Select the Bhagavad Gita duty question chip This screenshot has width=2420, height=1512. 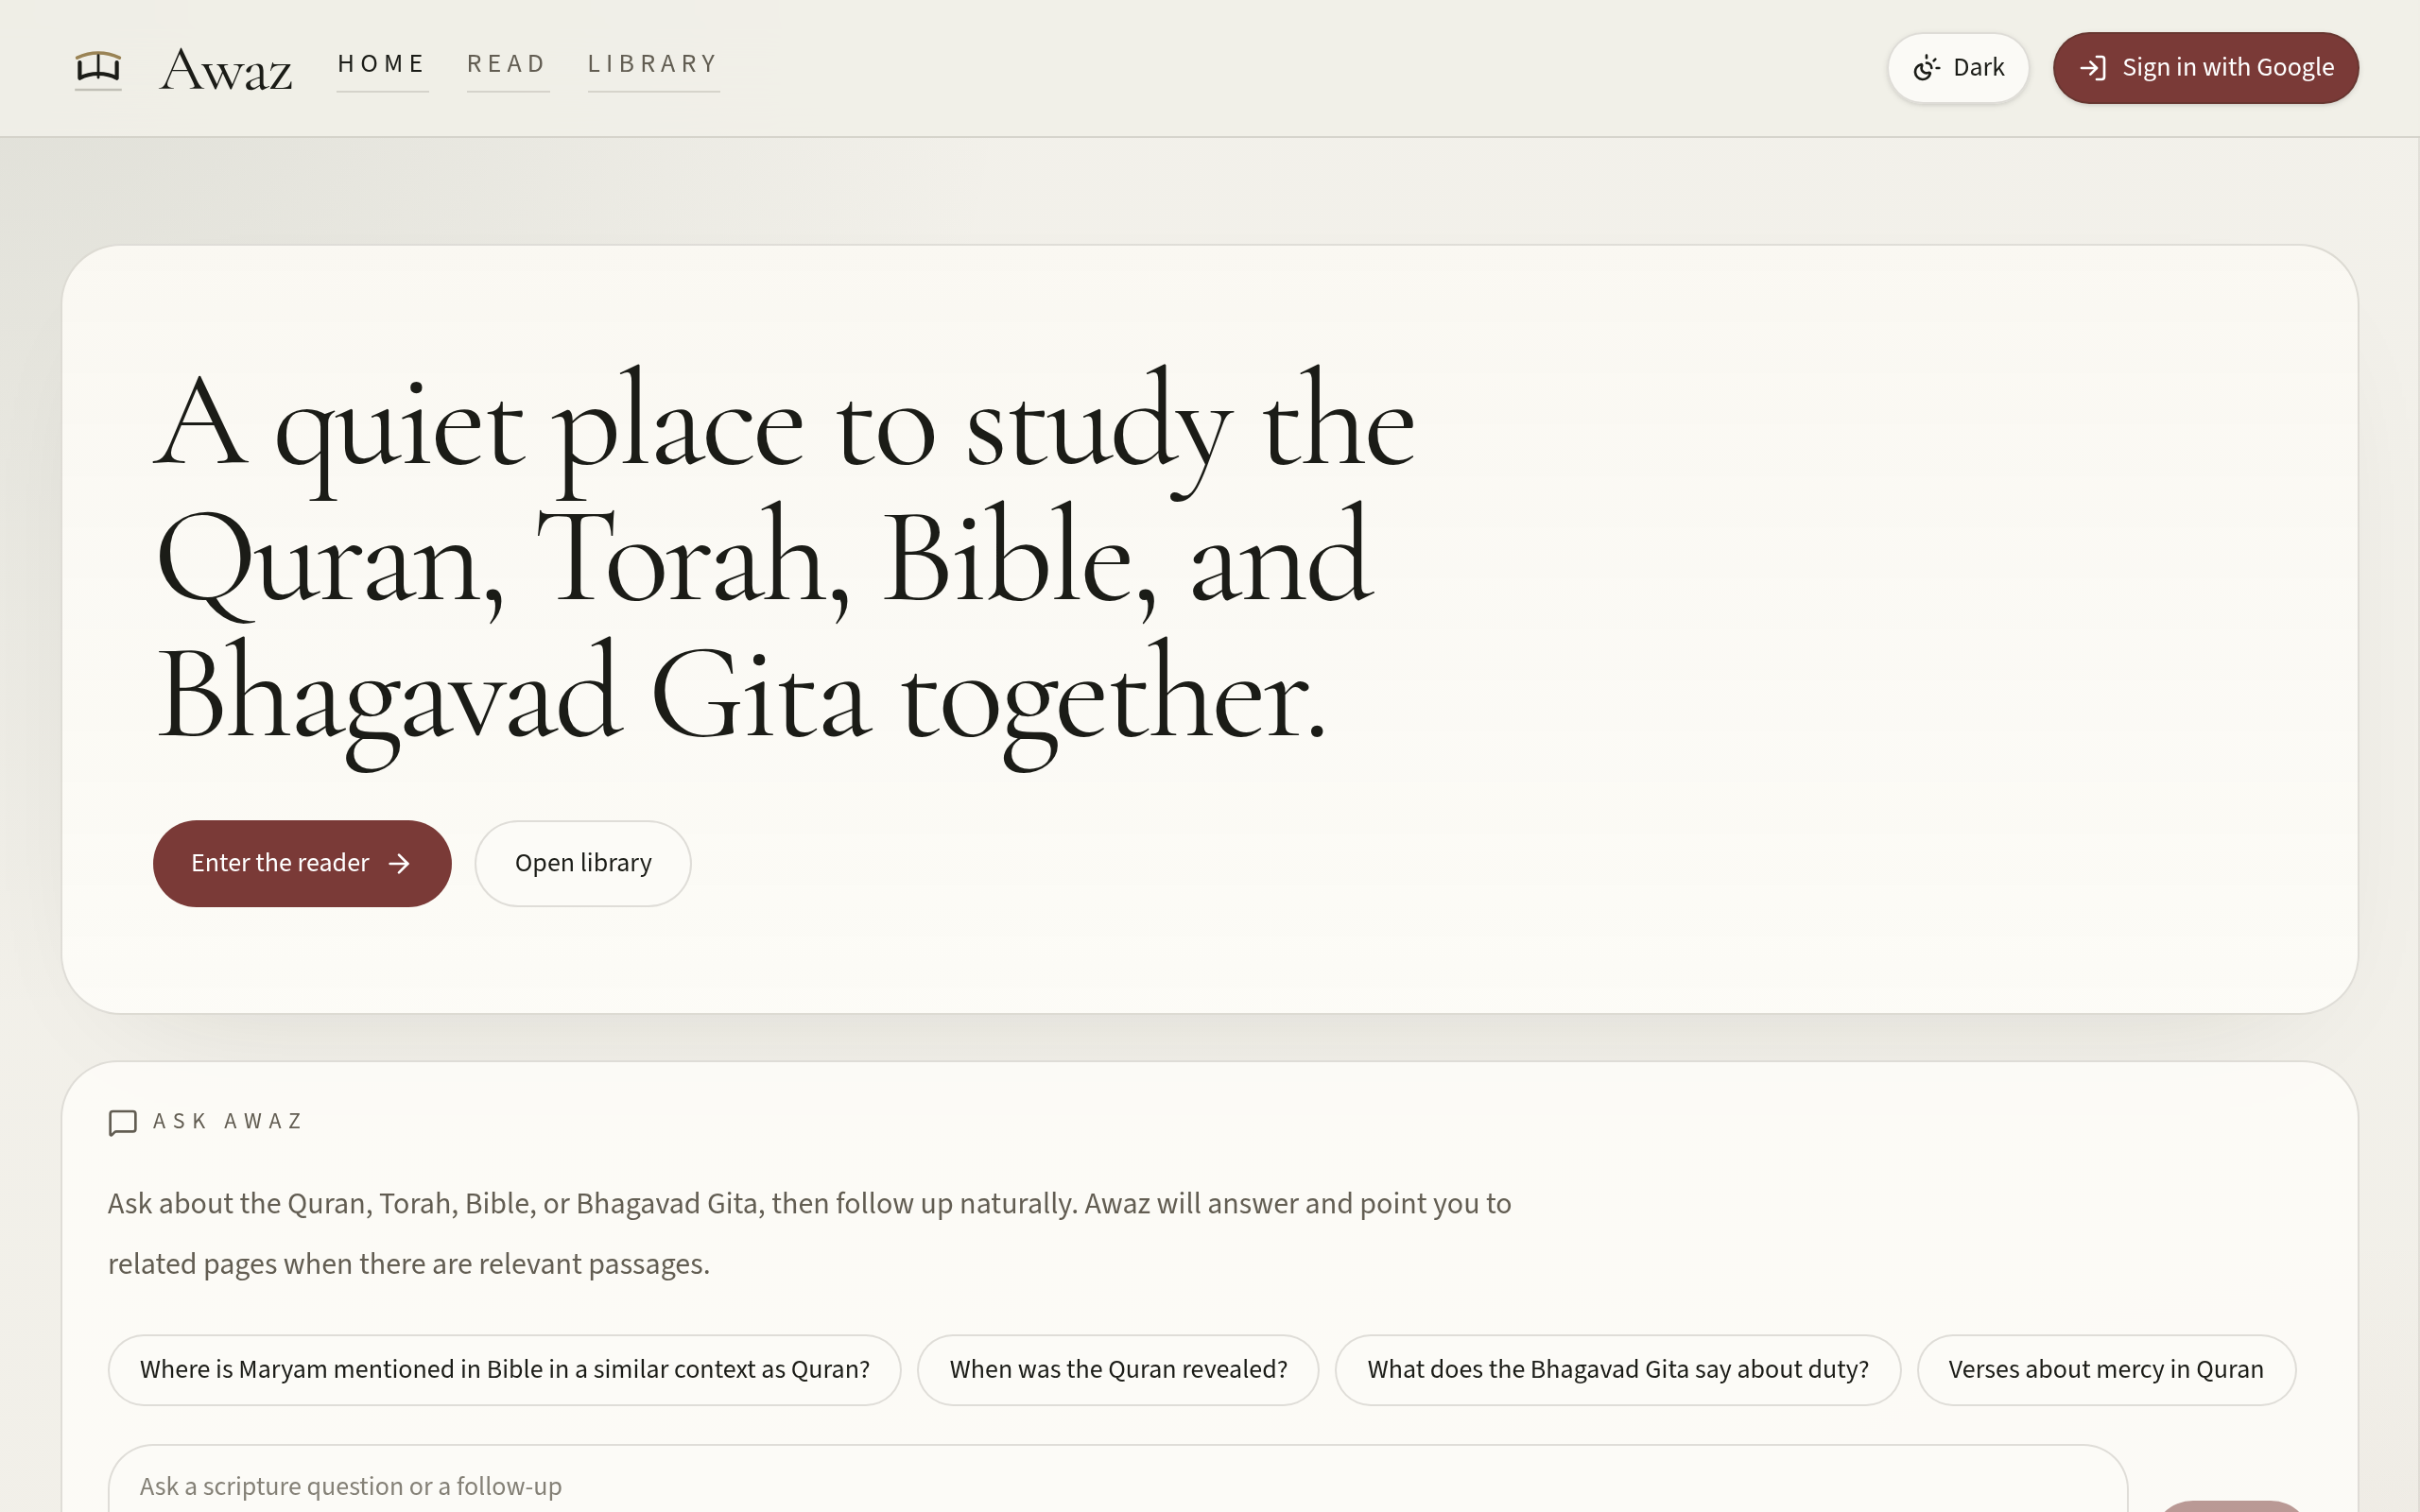tap(1618, 1370)
